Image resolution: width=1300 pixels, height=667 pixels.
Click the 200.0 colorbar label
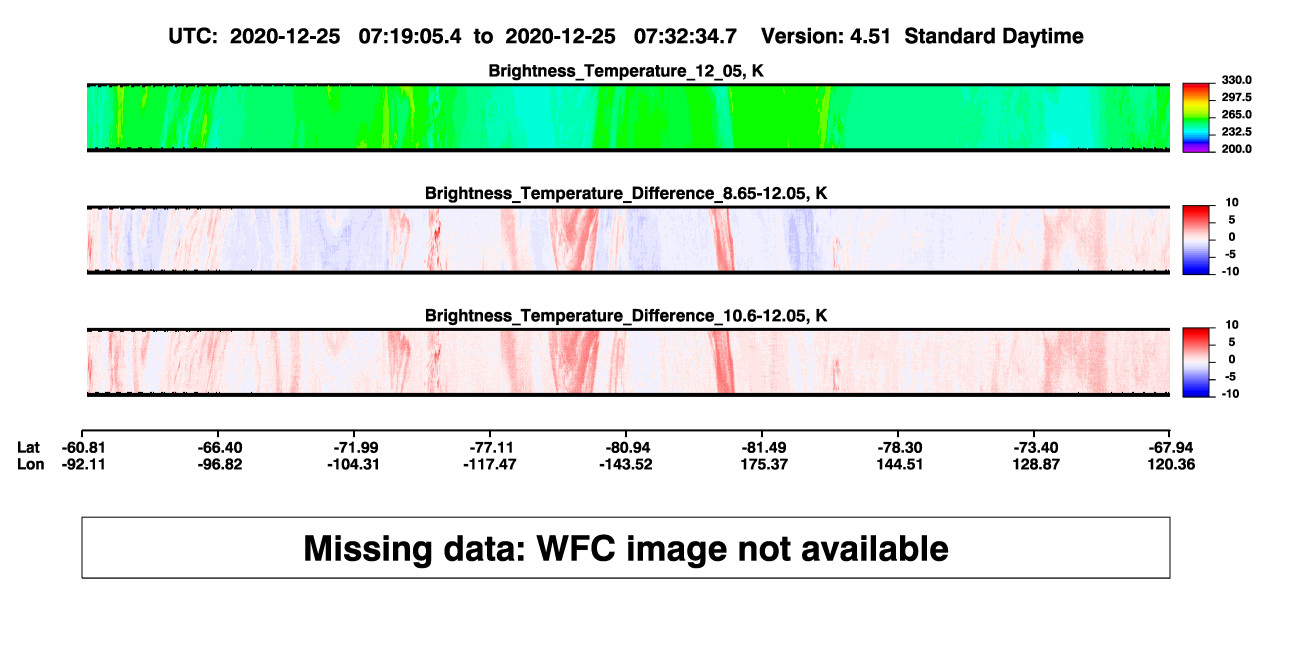[x=1237, y=148]
